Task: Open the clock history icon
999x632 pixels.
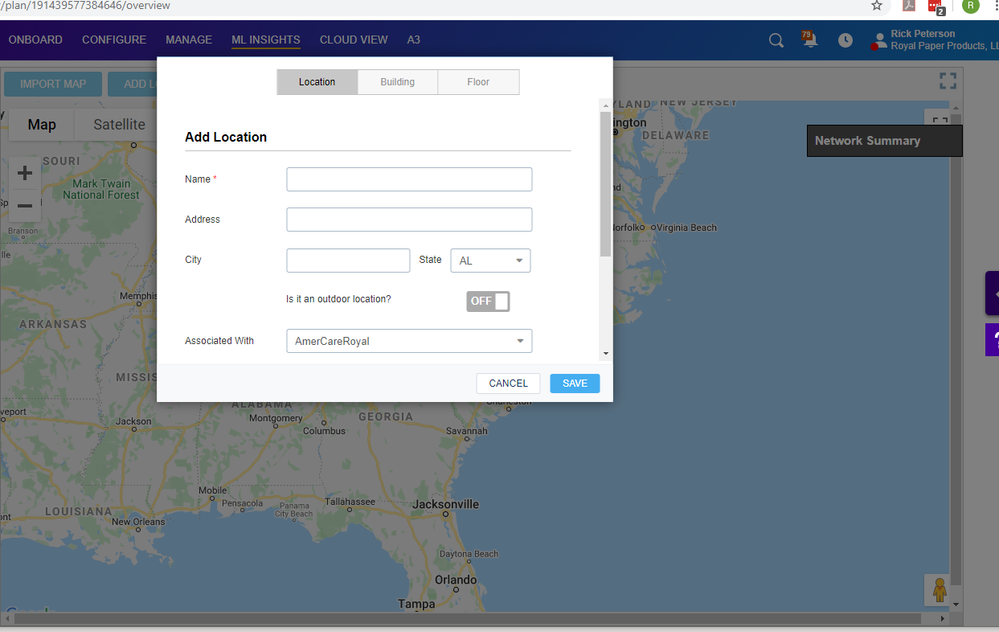Action: click(845, 40)
